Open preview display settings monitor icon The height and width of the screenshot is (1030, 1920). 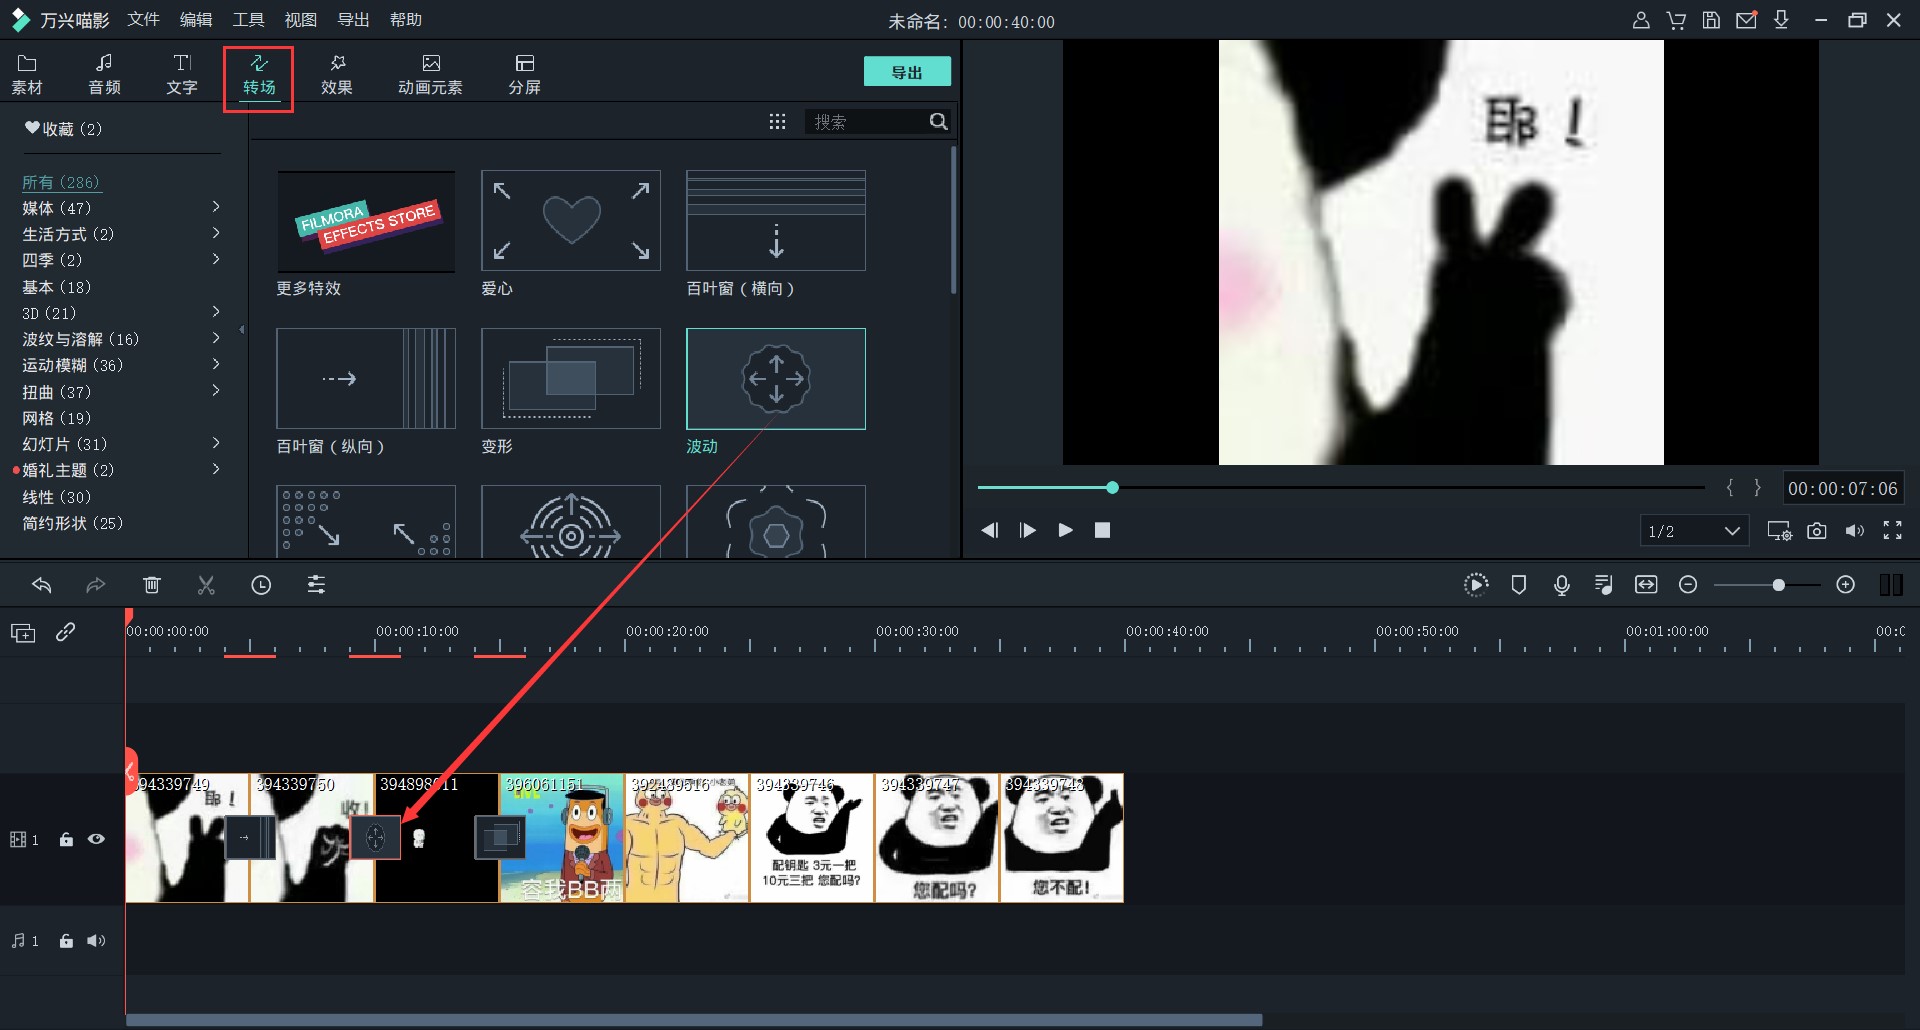click(1779, 531)
